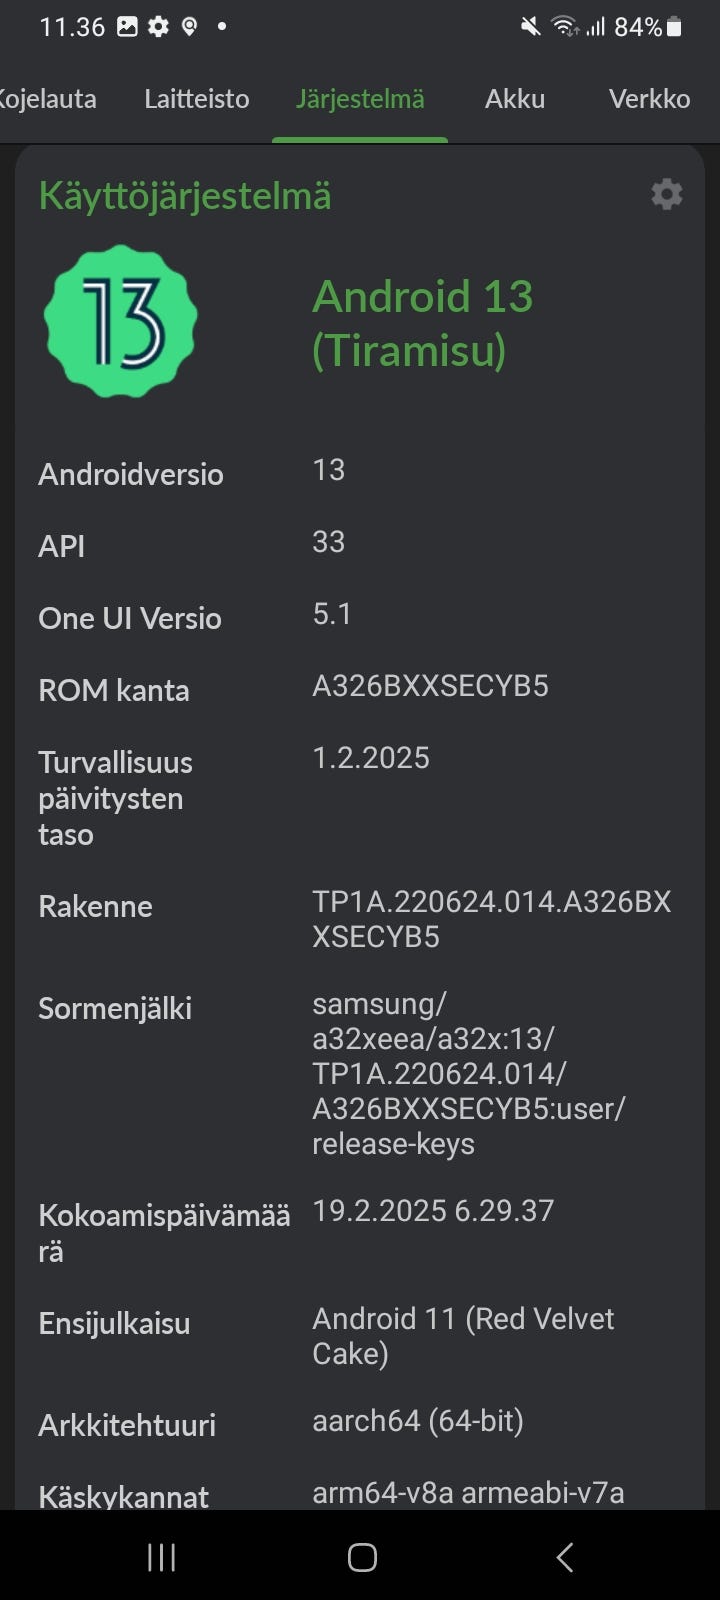Tap the ROM kanta value A326BXXSECYB5
The width and height of the screenshot is (720, 1600).
(x=430, y=686)
